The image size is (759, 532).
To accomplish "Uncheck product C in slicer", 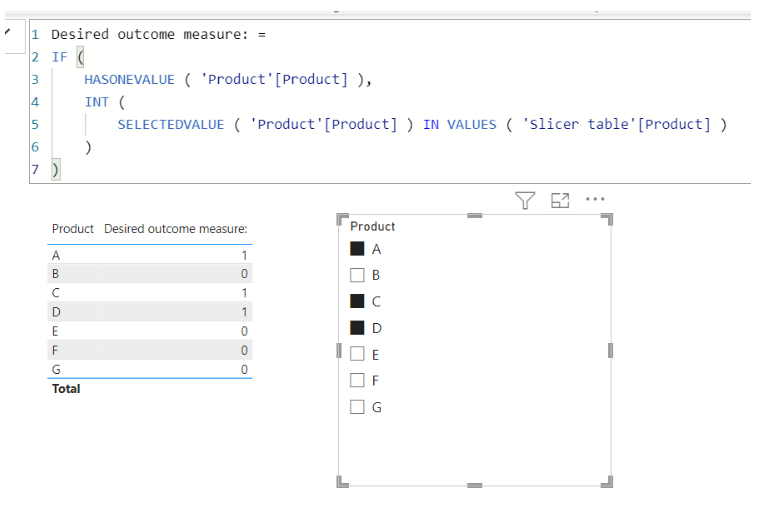I will tap(357, 301).
